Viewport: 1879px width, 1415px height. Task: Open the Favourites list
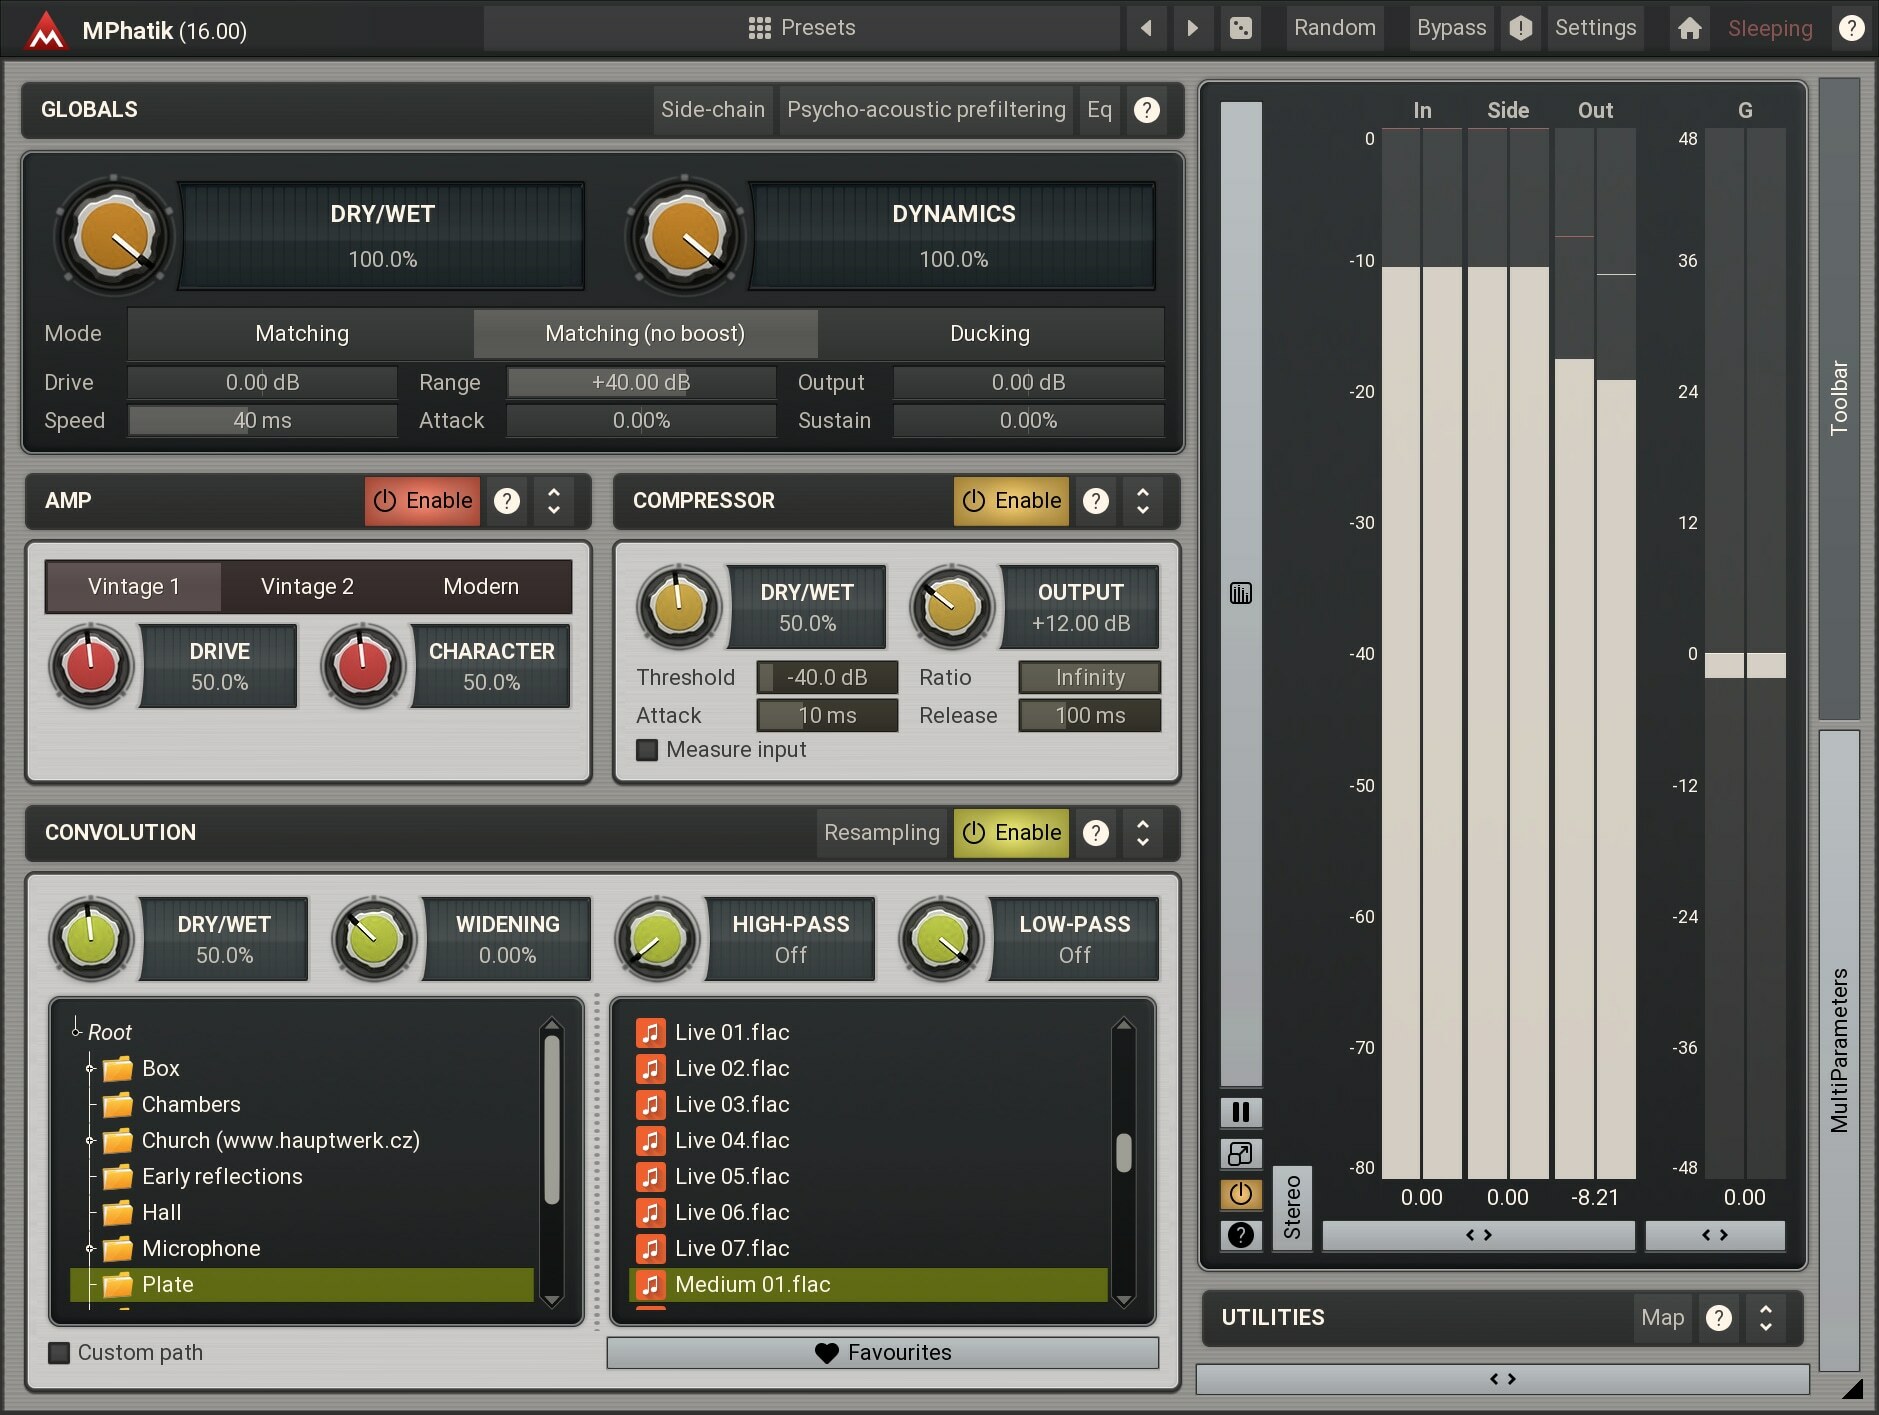(881, 1352)
